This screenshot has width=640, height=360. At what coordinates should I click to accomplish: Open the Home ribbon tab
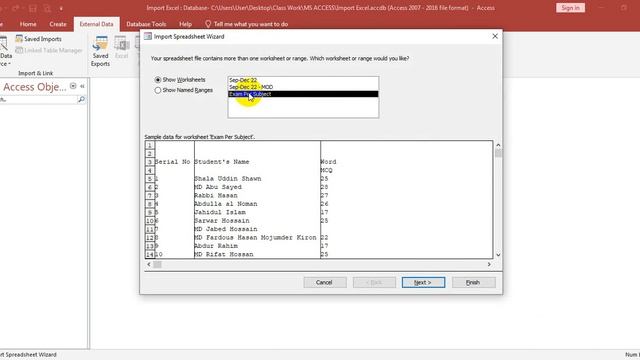28,24
